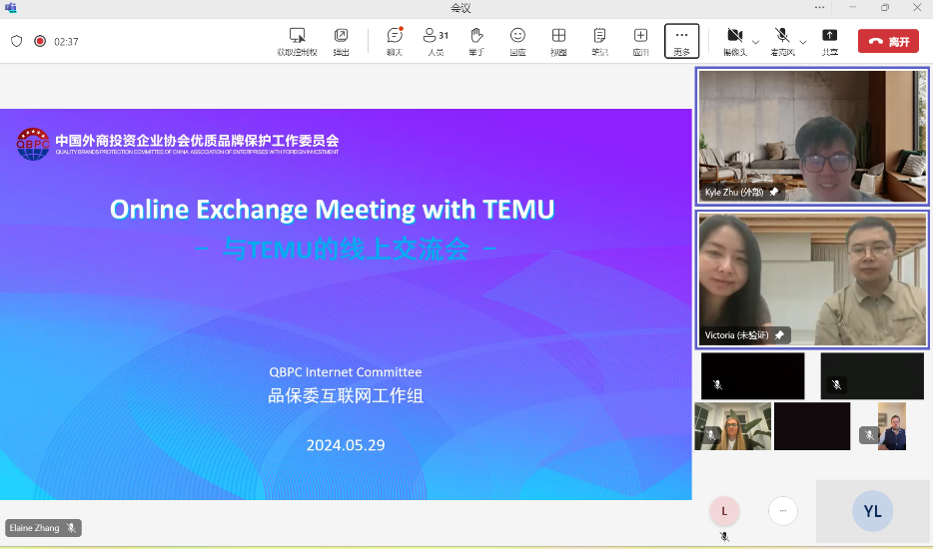The height and width of the screenshot is (550, 935).
Task: Select Kyle Zhu's video tile
Action: [x=812, y=136]
